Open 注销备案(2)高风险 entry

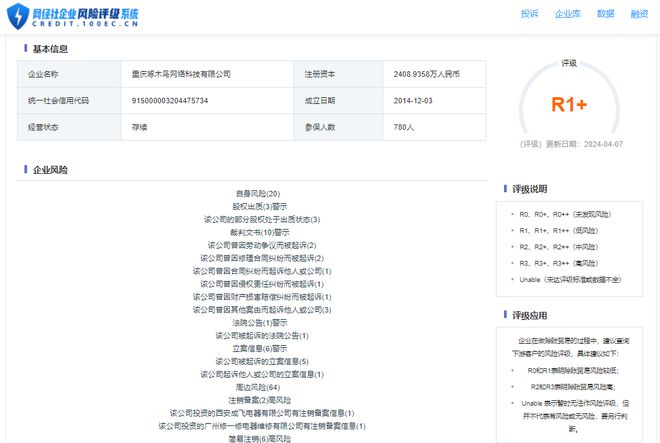[260, 400]
